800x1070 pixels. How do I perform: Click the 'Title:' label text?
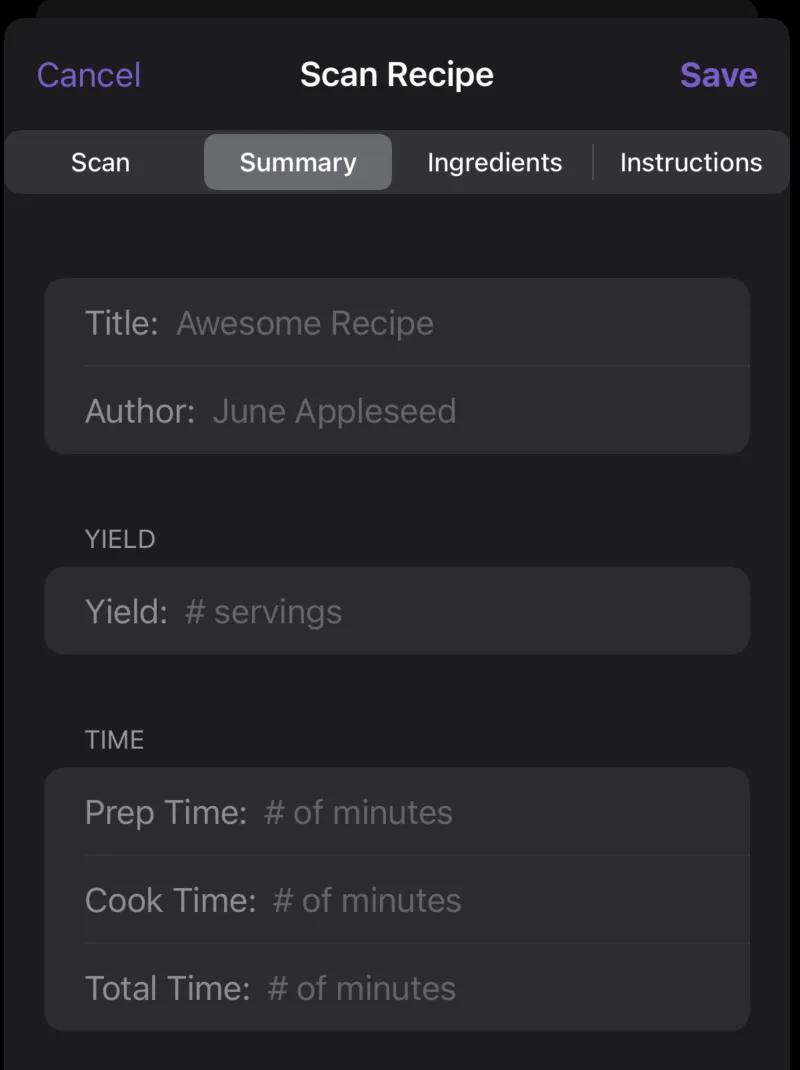[121, 323]
